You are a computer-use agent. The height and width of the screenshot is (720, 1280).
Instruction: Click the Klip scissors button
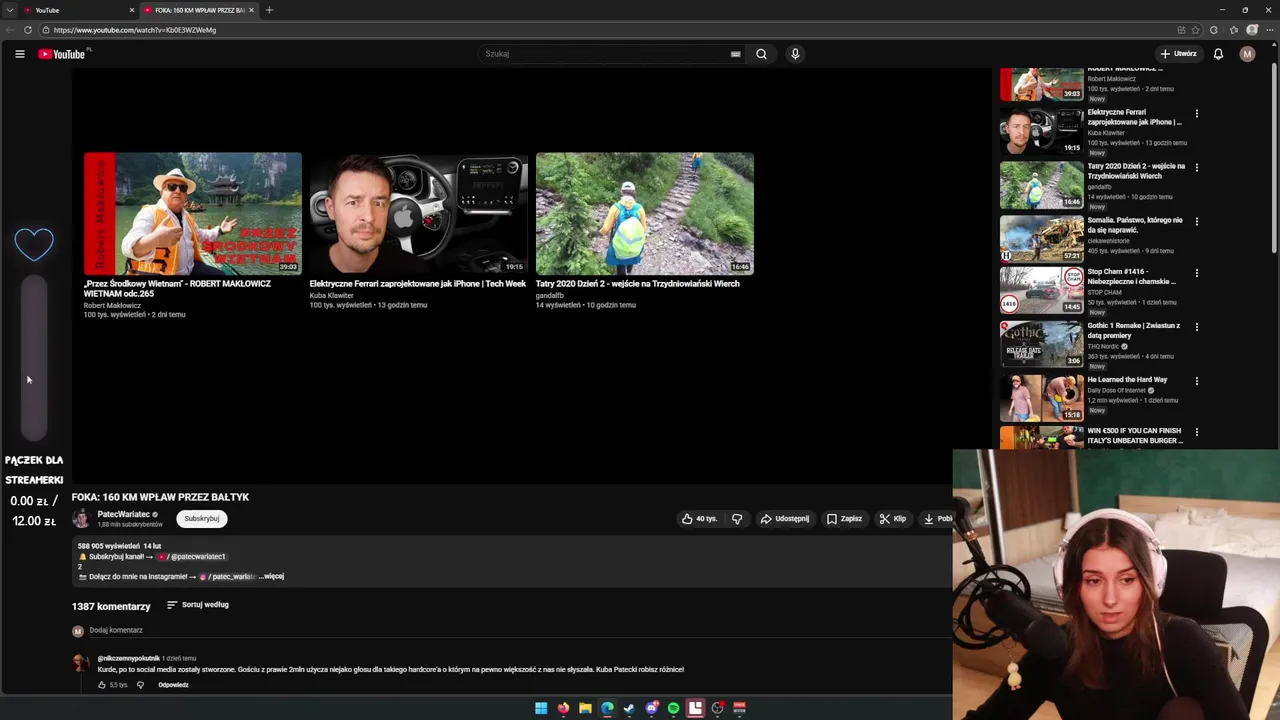click(893, 519)
